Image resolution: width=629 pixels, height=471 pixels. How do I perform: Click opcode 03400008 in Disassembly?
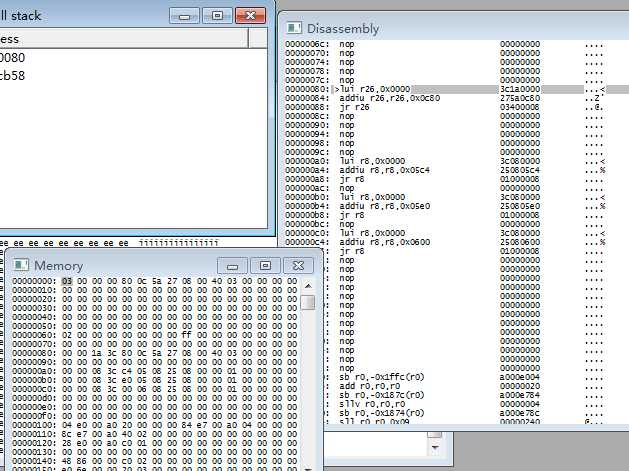point(520,107)
